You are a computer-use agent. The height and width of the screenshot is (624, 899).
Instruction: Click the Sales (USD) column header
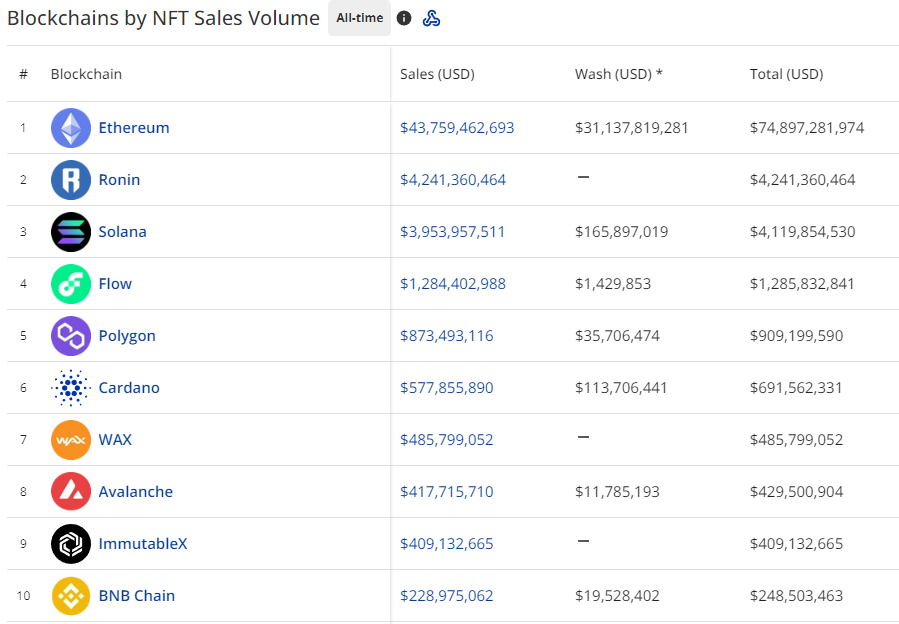point(437,74)
